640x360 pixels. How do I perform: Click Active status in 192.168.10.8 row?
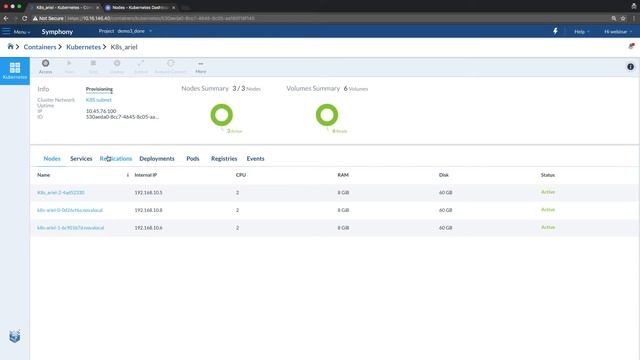[548, 209]
